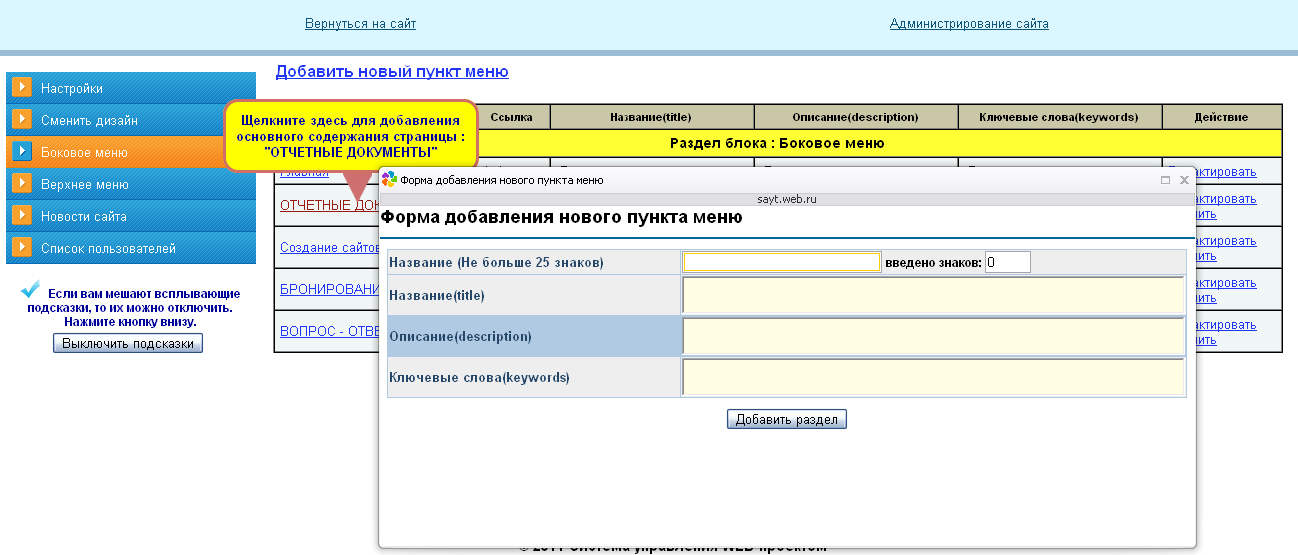Image resolution: width=1298 pixels, height=555 pixels.
Task: Click the arrow icon beside Боковое меню
Action: click(21, 152)
